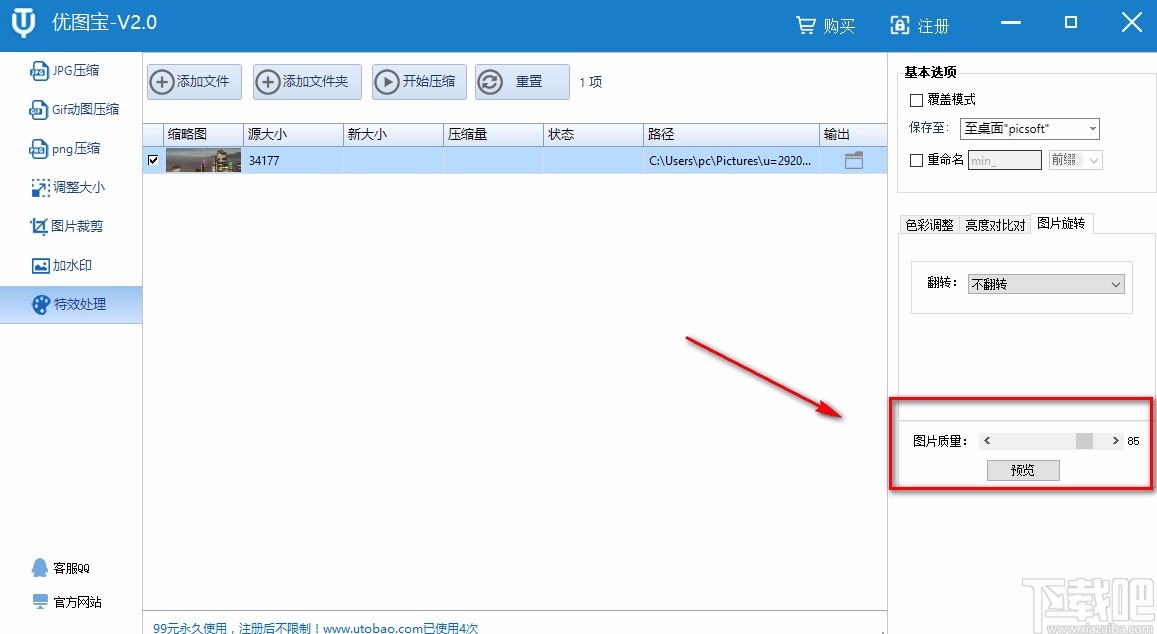Click the 预览 preview button
The height and width of the screenshot is (634, 1157).
[1023, 469]
